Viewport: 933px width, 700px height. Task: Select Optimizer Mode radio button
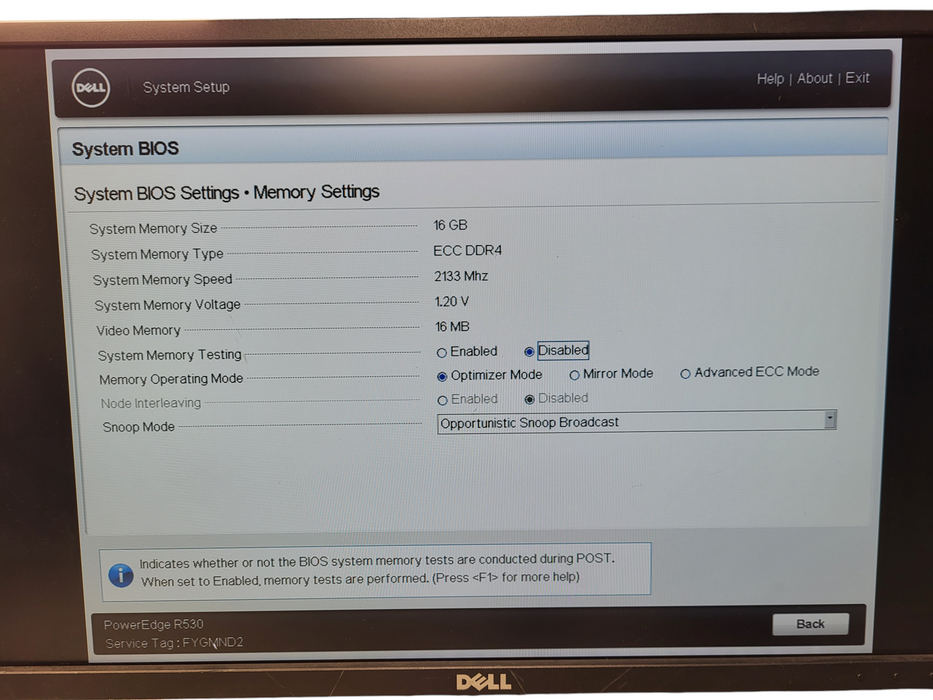[442, 376]
